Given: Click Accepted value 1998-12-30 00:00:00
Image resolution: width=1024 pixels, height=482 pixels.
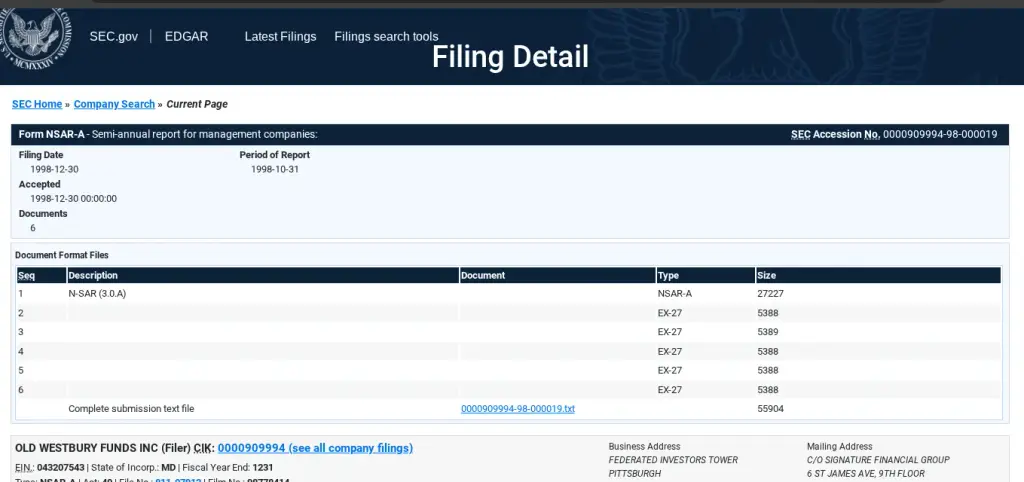Looking at the screenshot, I should (x=73, y=199).
